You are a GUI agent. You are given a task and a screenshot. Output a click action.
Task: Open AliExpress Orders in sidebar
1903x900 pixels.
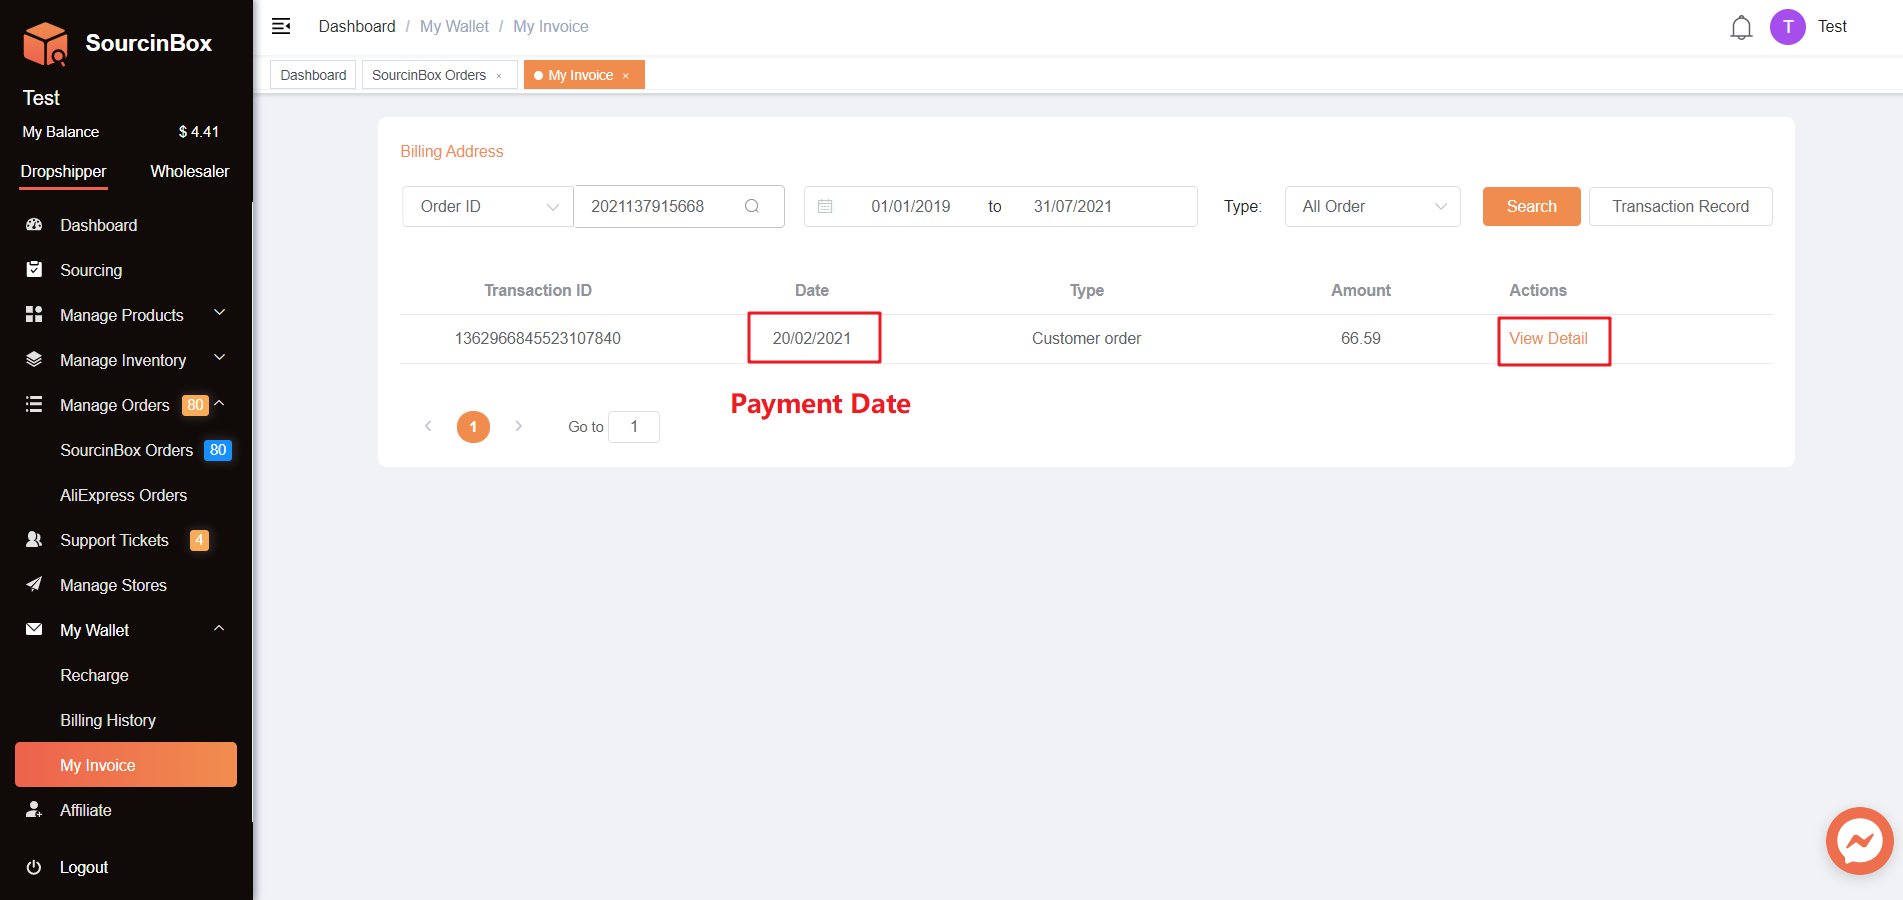(x=124, y=495)
